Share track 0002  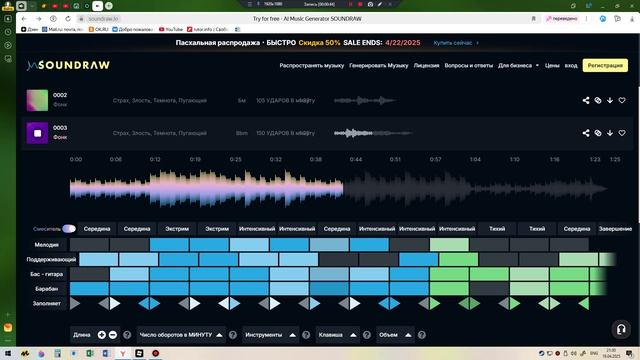[x=586, y=100]
